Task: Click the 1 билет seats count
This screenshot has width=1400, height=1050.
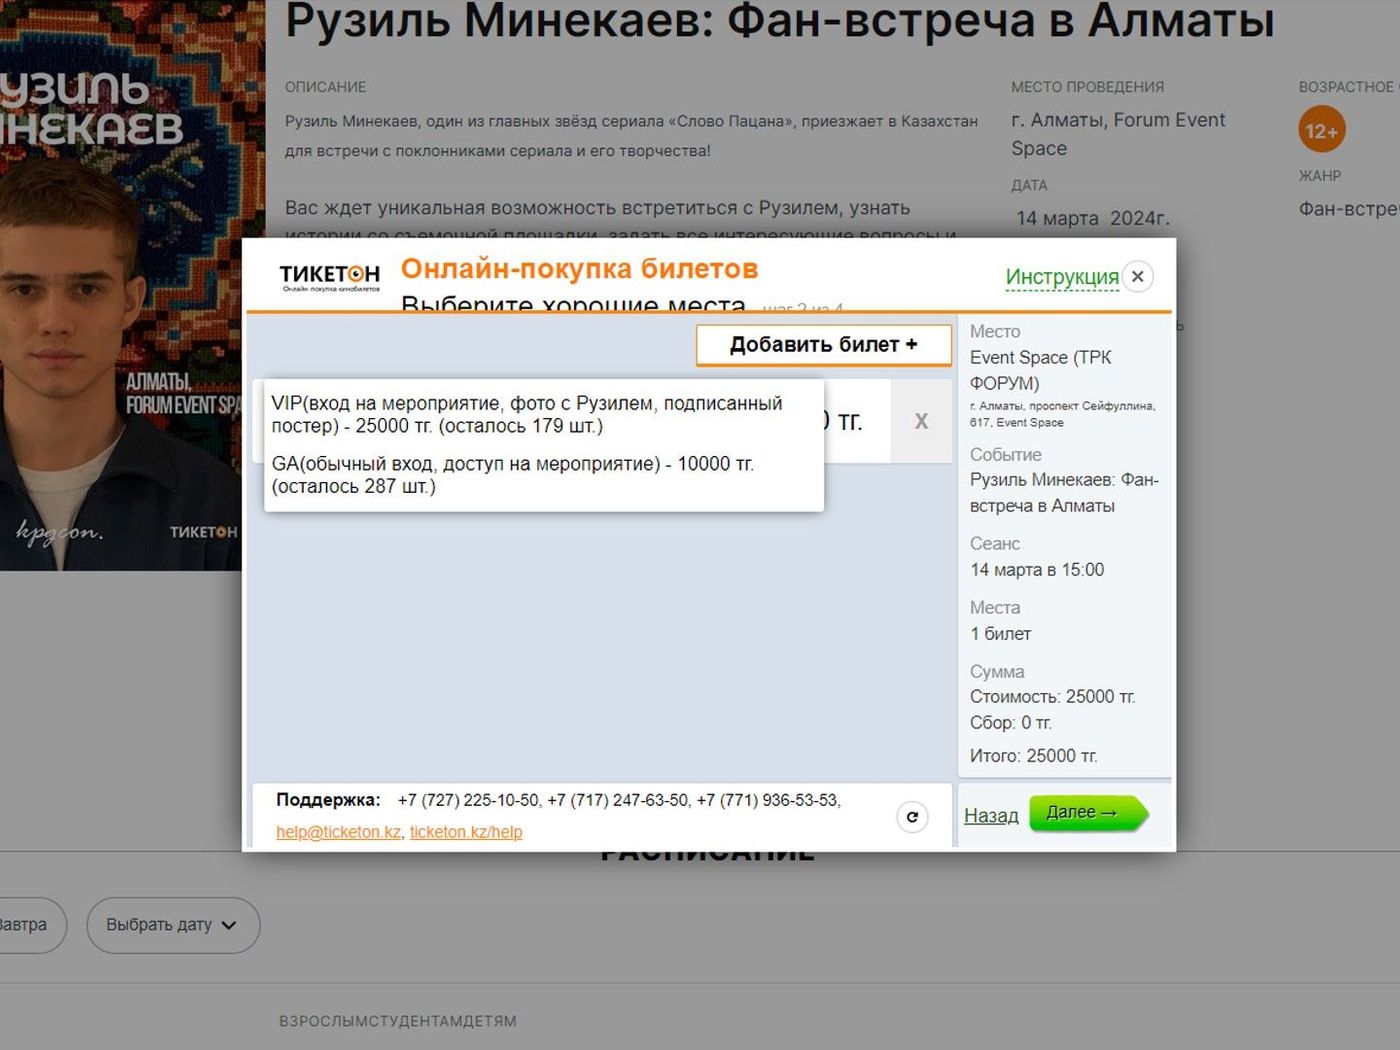Action: 1000,634
